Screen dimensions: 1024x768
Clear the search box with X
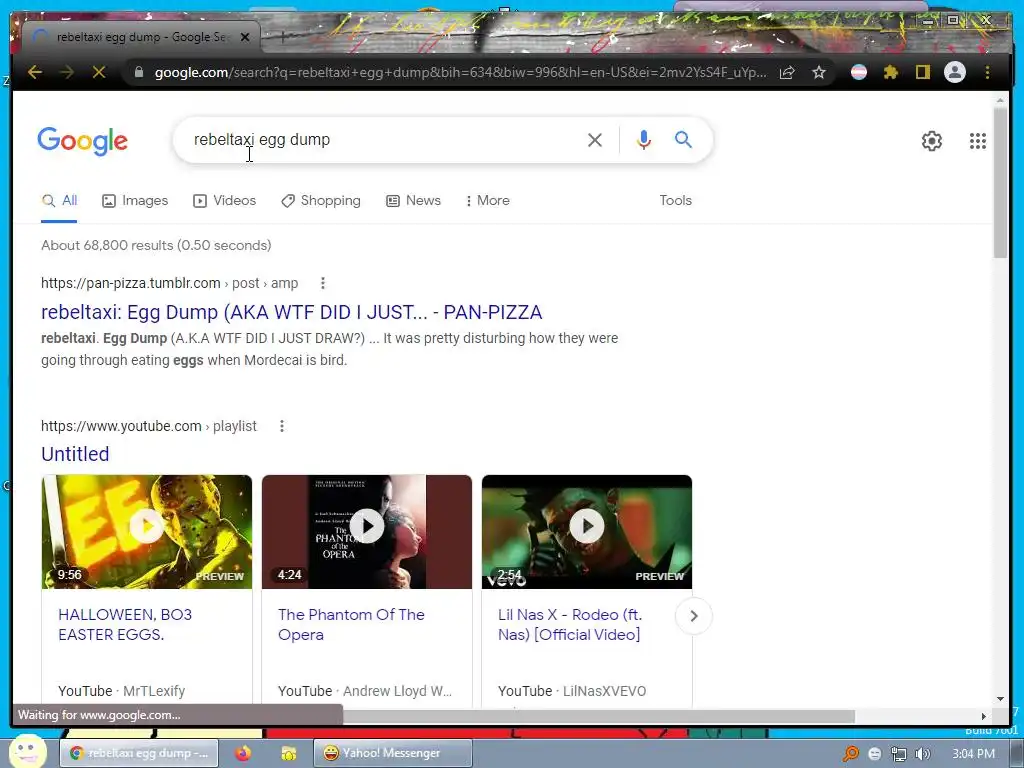594,140
